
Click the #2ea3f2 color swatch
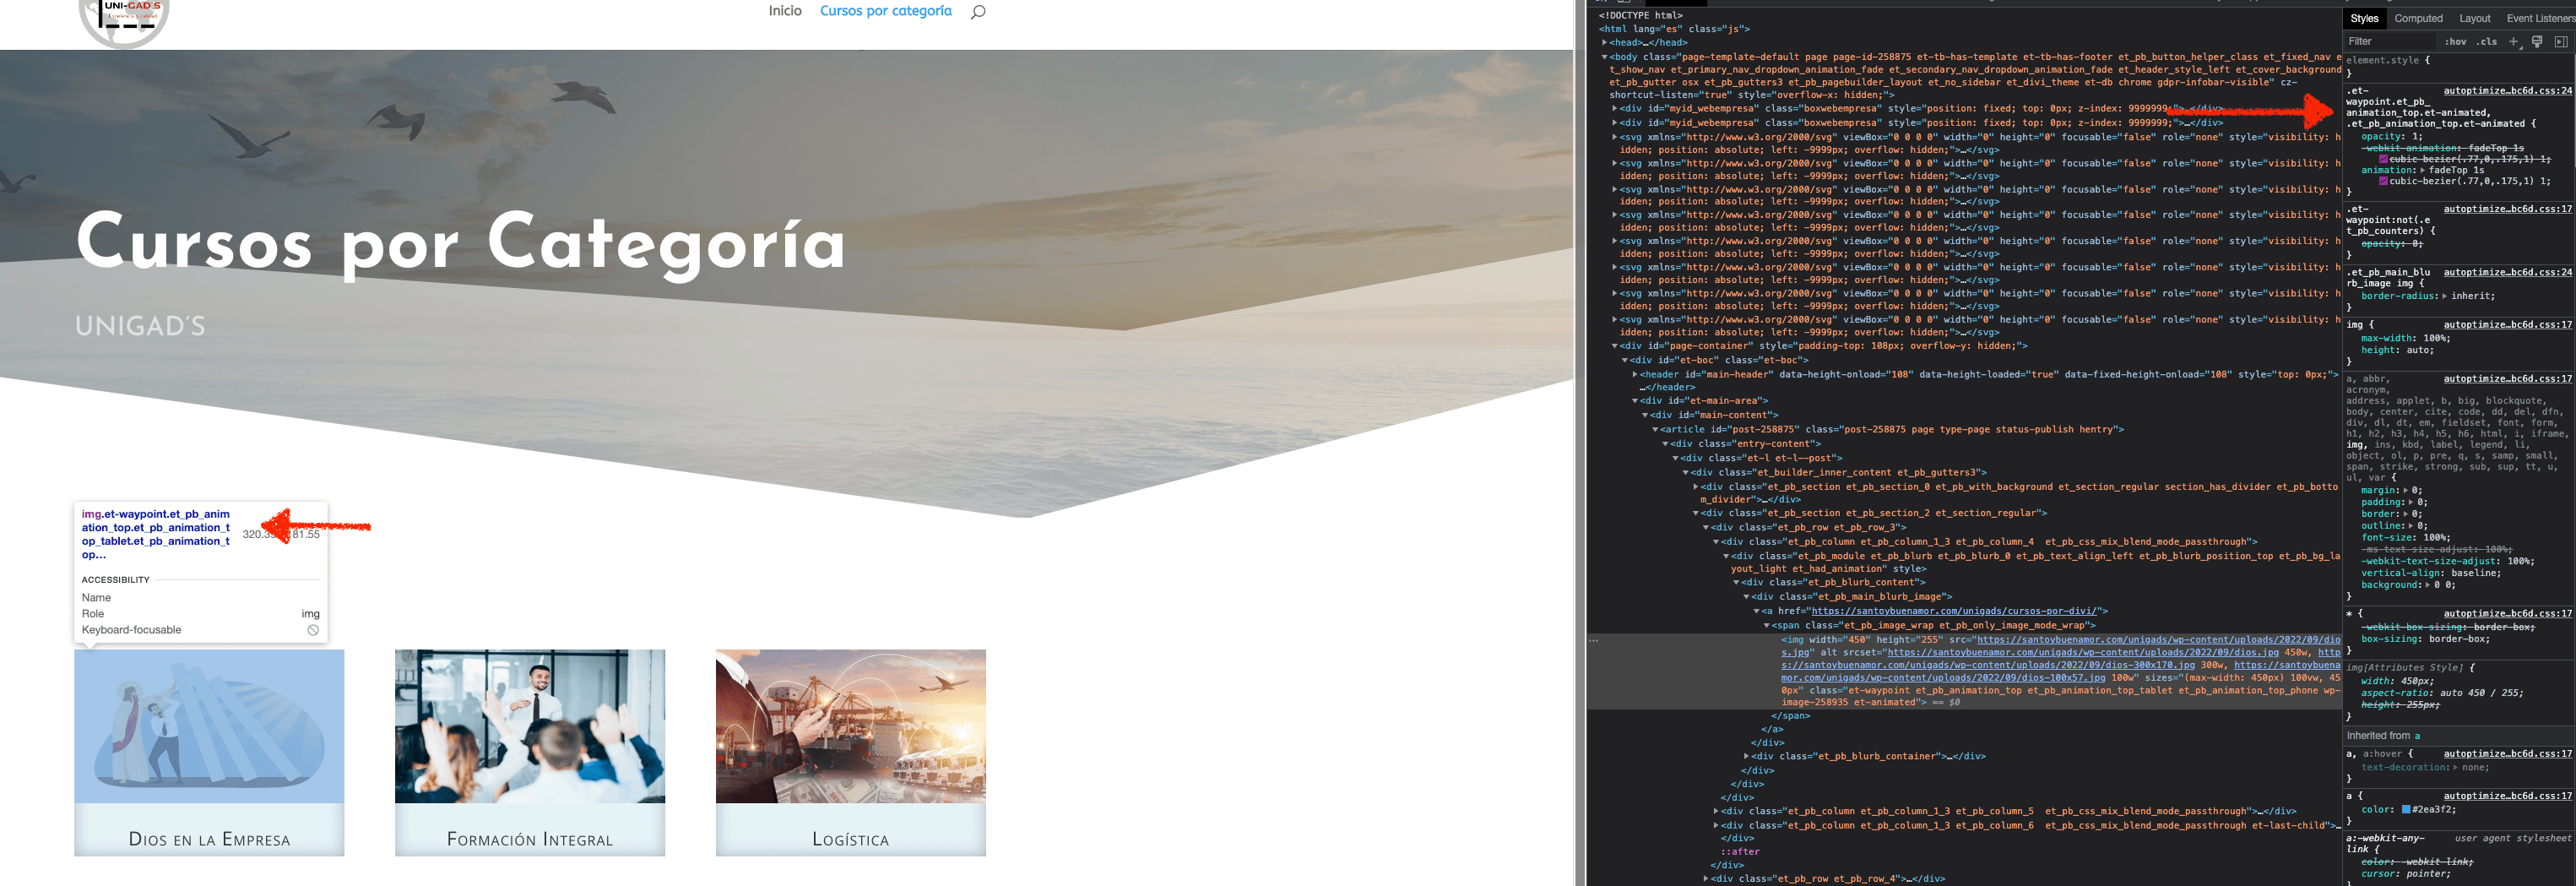(x=2406, y=810)
